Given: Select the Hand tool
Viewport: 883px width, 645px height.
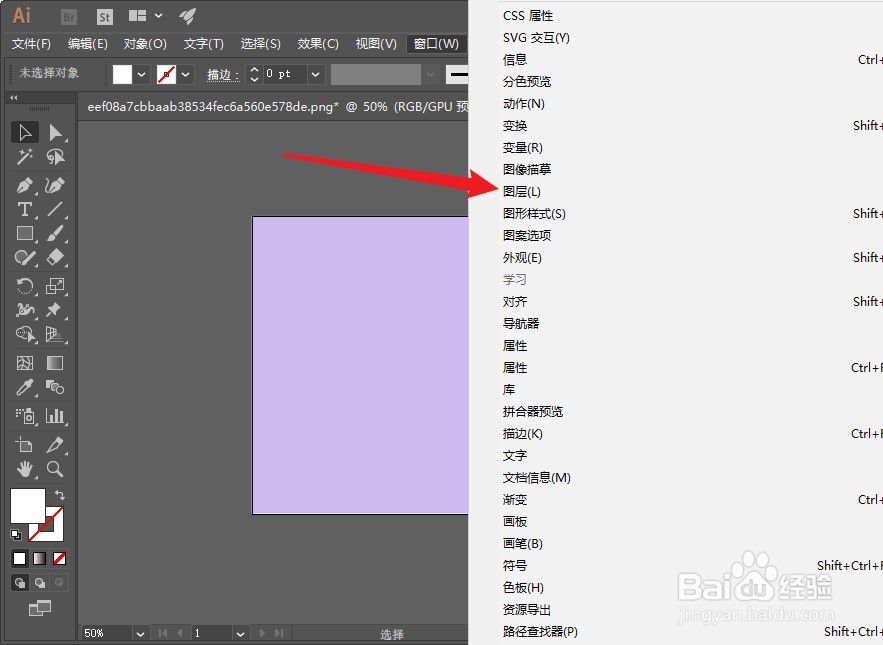Looking at the screenshot, I should pyautogui.click(x=25, y=469).
